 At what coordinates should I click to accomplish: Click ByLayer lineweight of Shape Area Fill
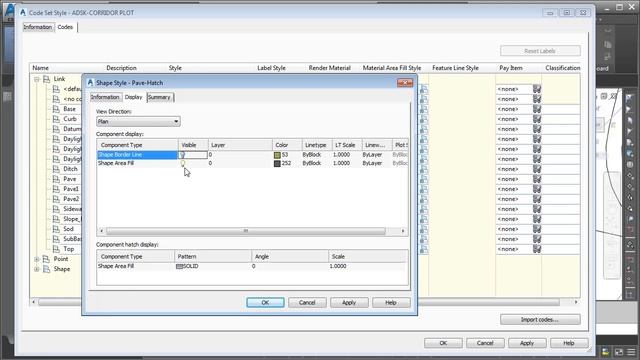point(372,163)
